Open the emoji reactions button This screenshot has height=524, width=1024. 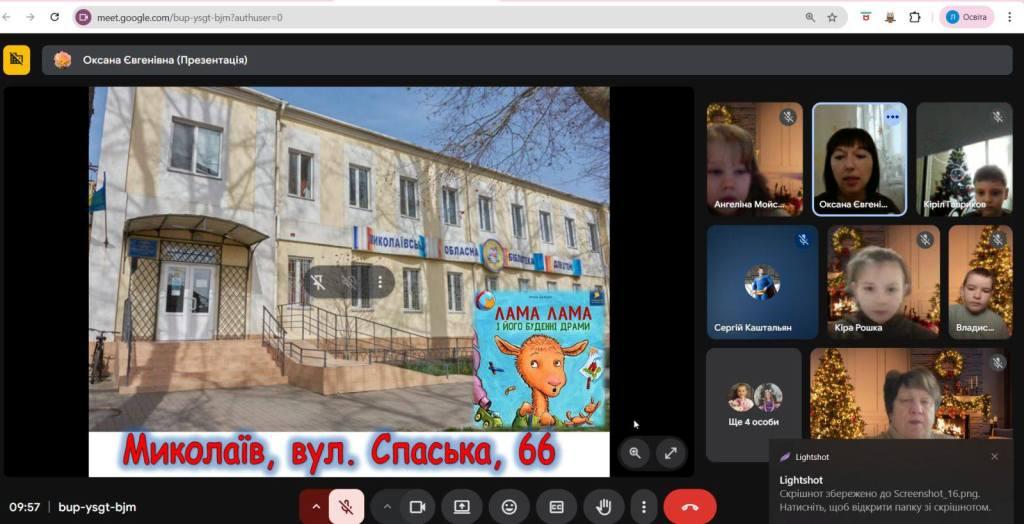click(509, 507)
